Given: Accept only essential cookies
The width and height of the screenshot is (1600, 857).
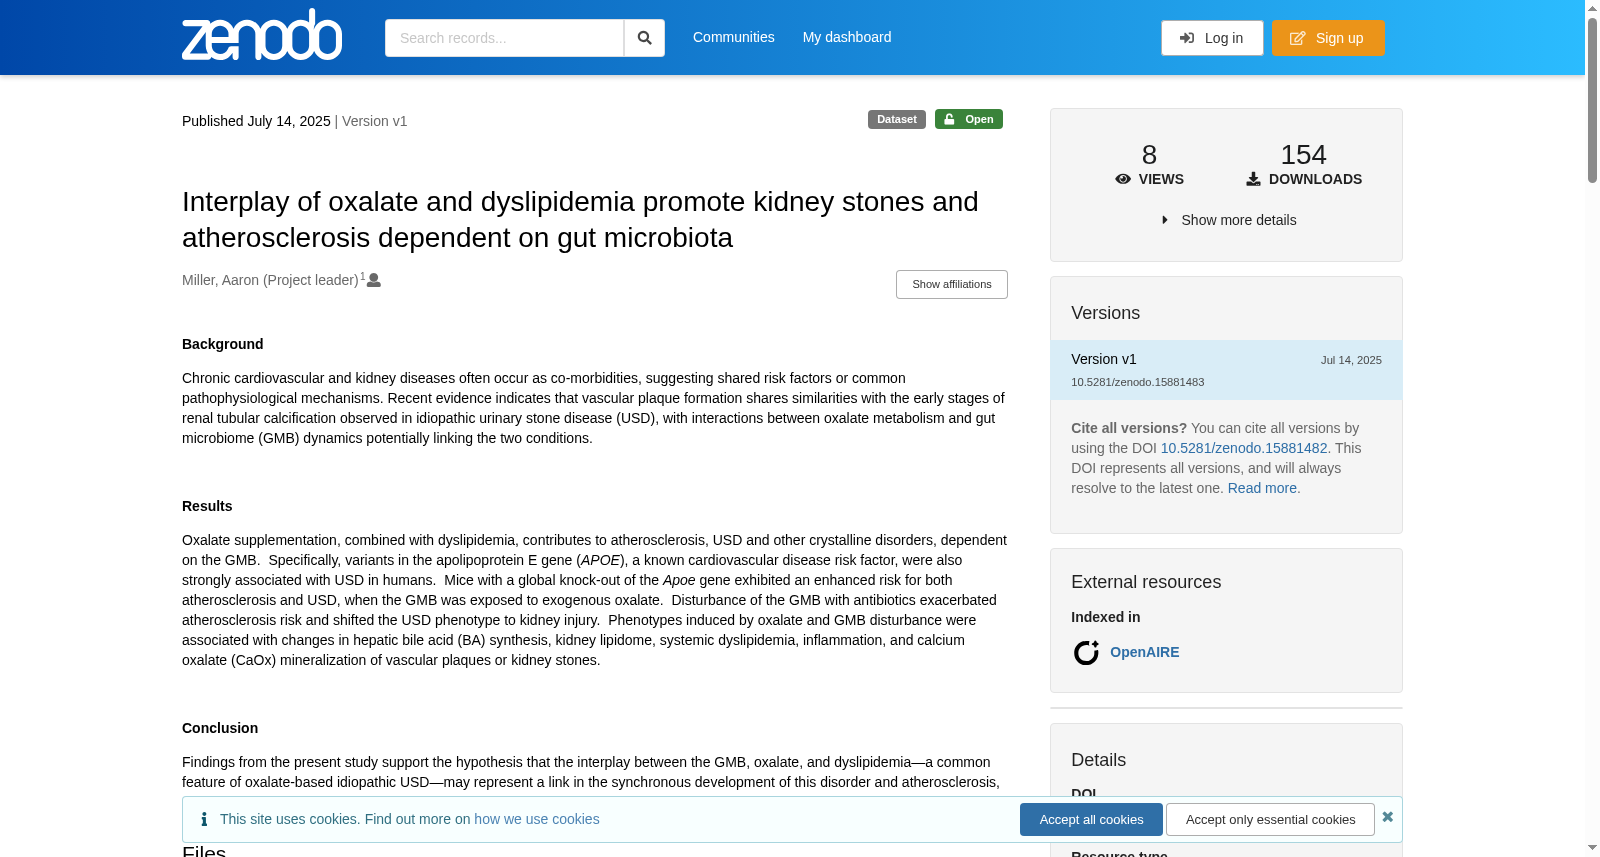Looking at the screenshot, I should [x=1270, y=819].
